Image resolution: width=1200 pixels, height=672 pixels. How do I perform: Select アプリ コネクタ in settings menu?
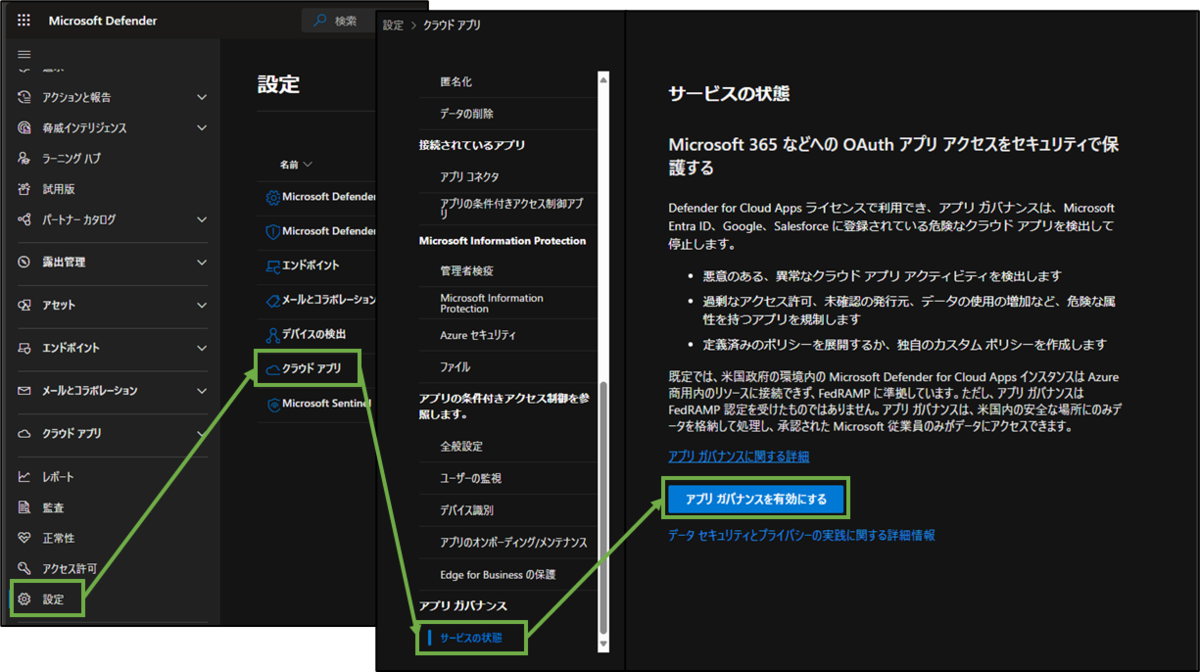click(x=469, y=177)
